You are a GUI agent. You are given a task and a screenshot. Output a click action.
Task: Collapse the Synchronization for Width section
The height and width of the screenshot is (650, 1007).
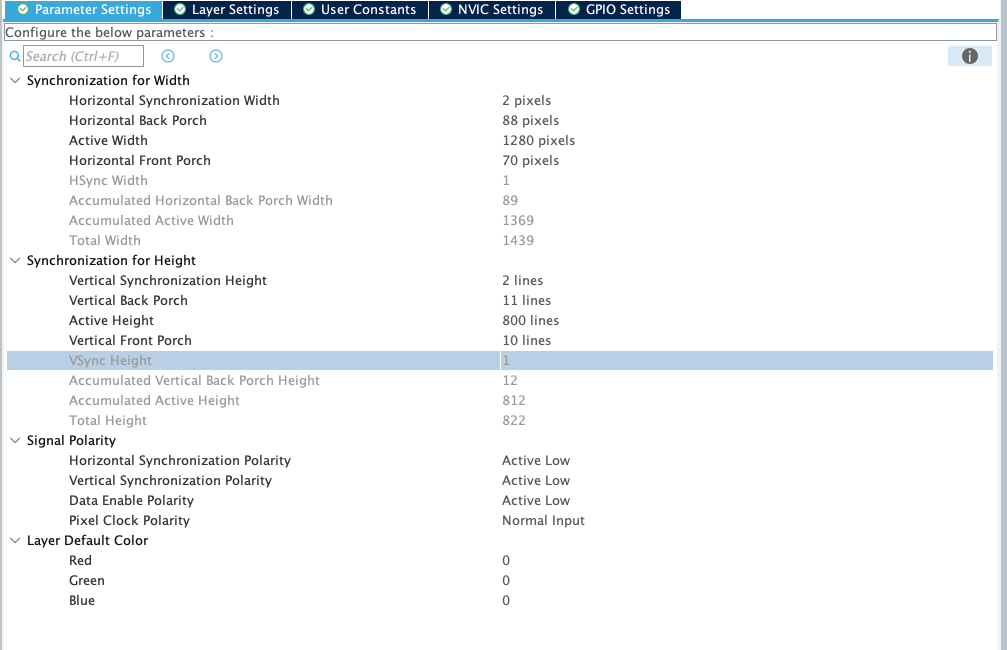point(14,80)
